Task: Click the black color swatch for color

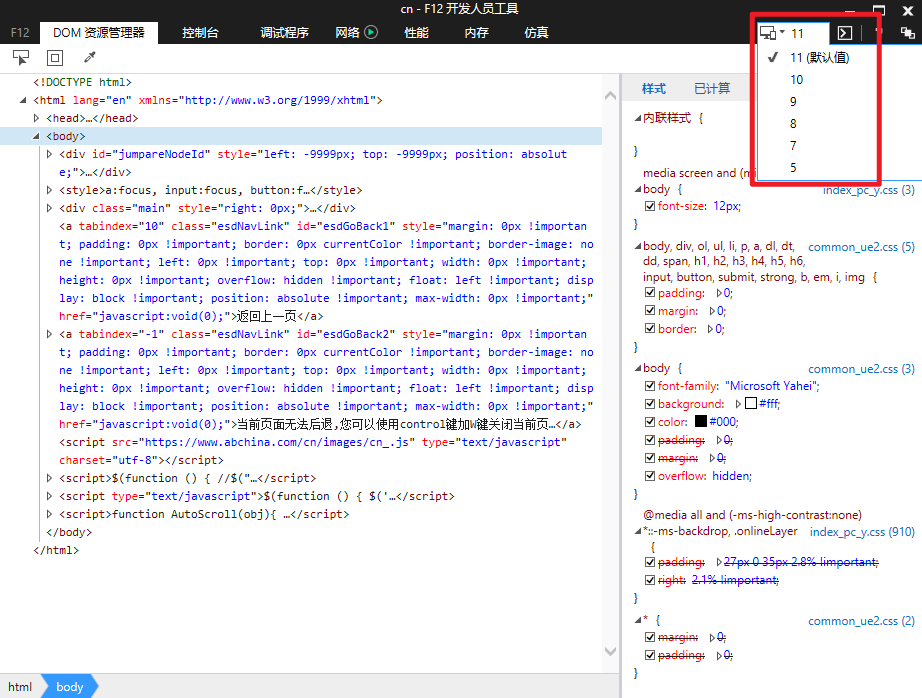Action: [700, 422]
